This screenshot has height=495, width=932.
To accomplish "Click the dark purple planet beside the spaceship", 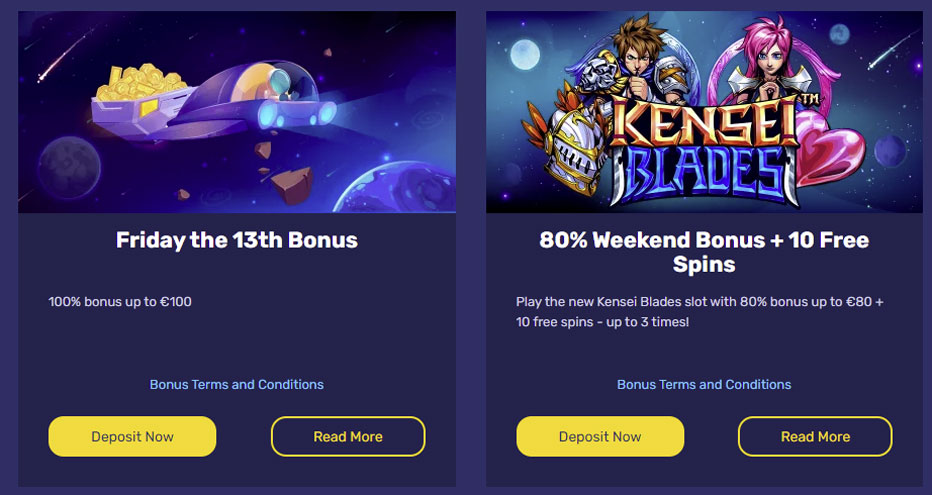I will [69, 168].
